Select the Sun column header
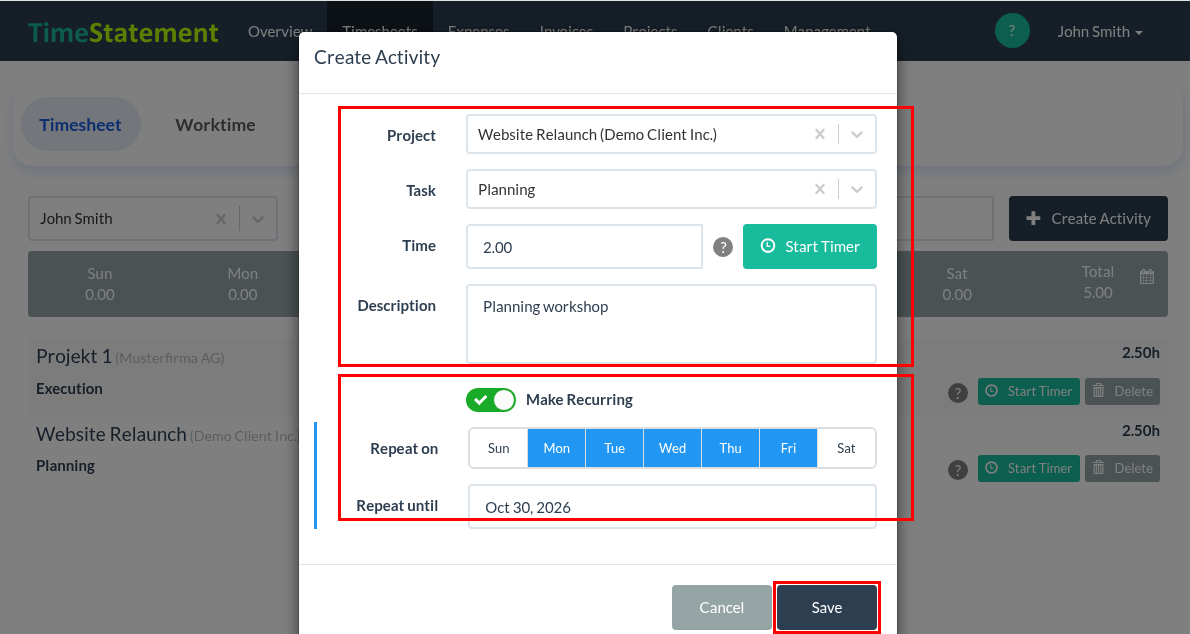Image resolution: width=1190 pixels, height=634 pixels. [99, 283]
